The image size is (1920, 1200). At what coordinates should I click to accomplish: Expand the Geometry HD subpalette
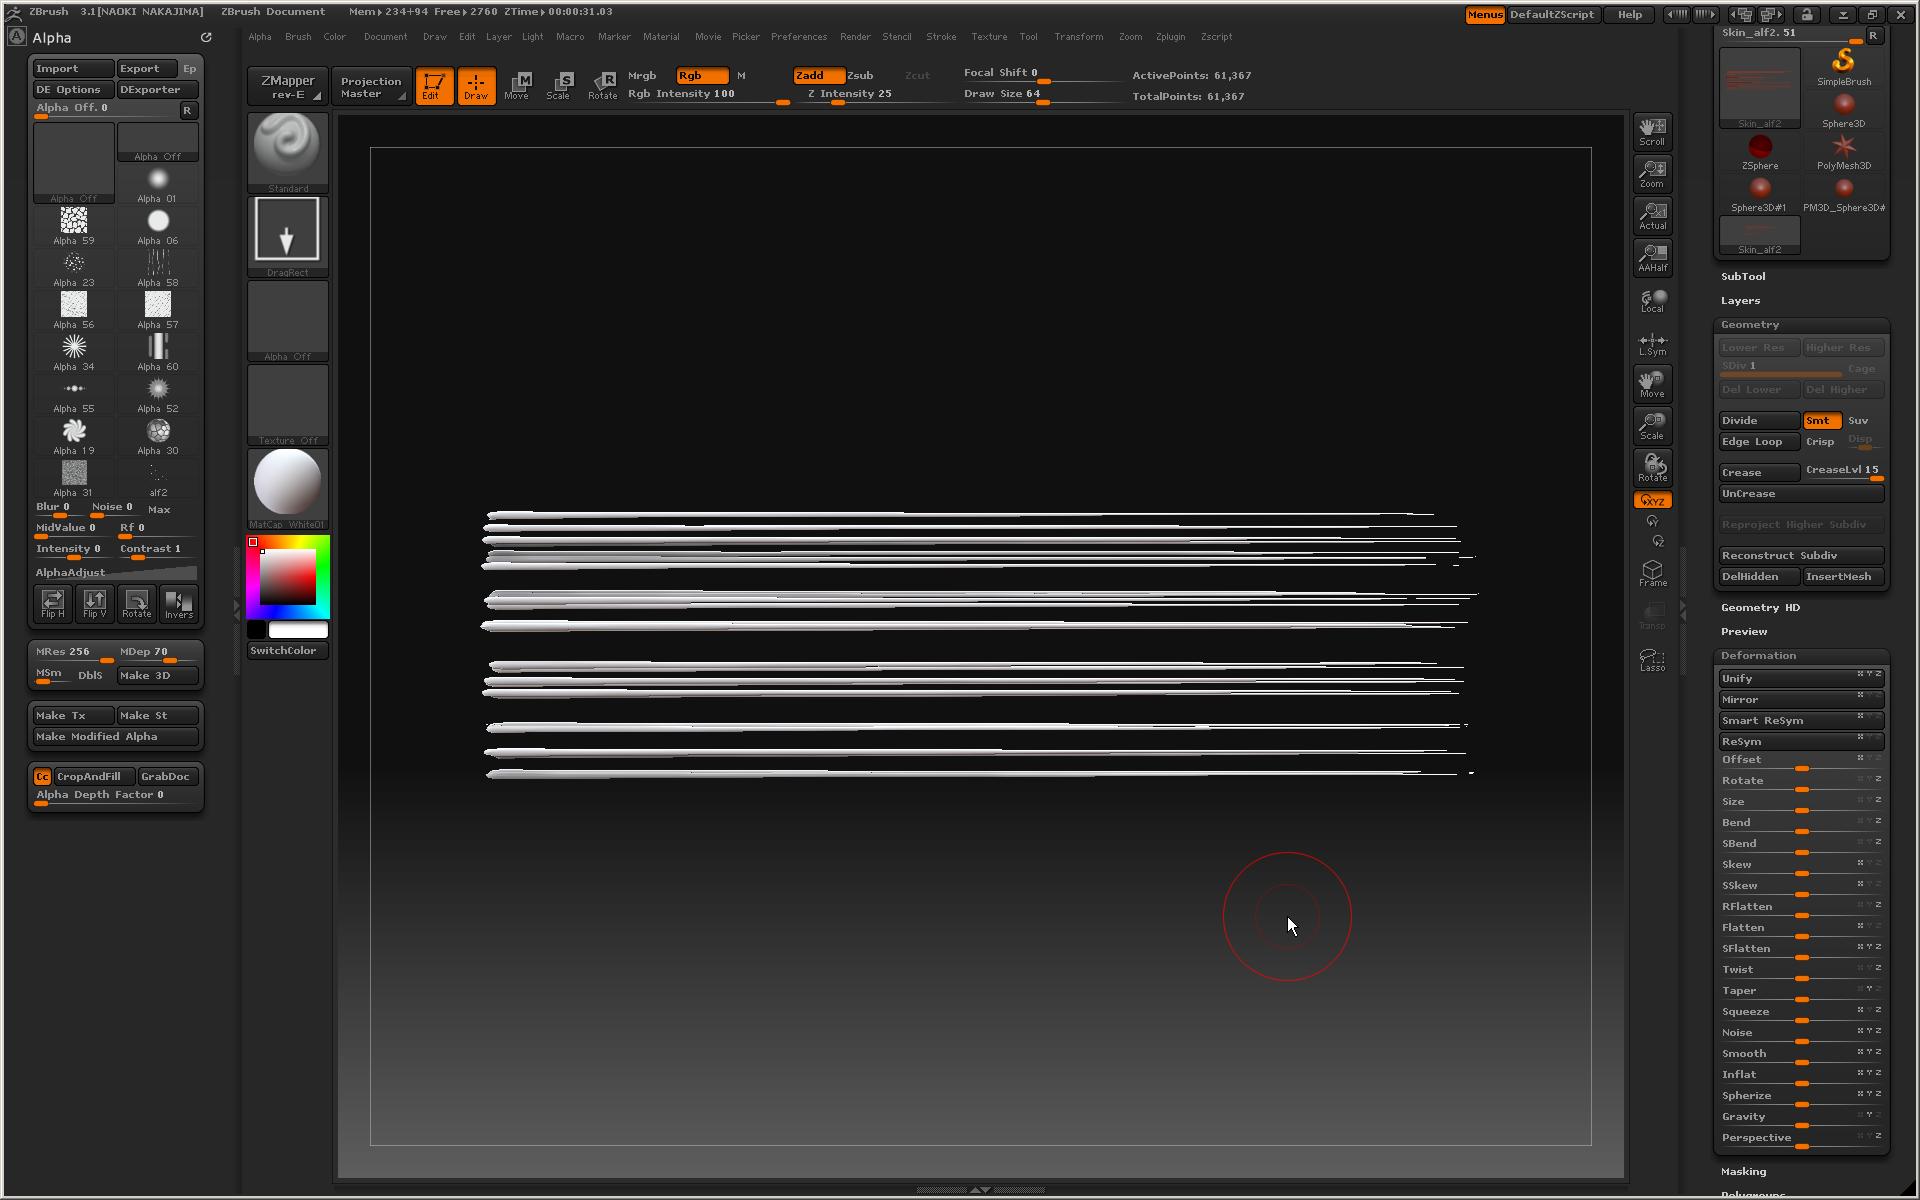[x=1760, y=608]
